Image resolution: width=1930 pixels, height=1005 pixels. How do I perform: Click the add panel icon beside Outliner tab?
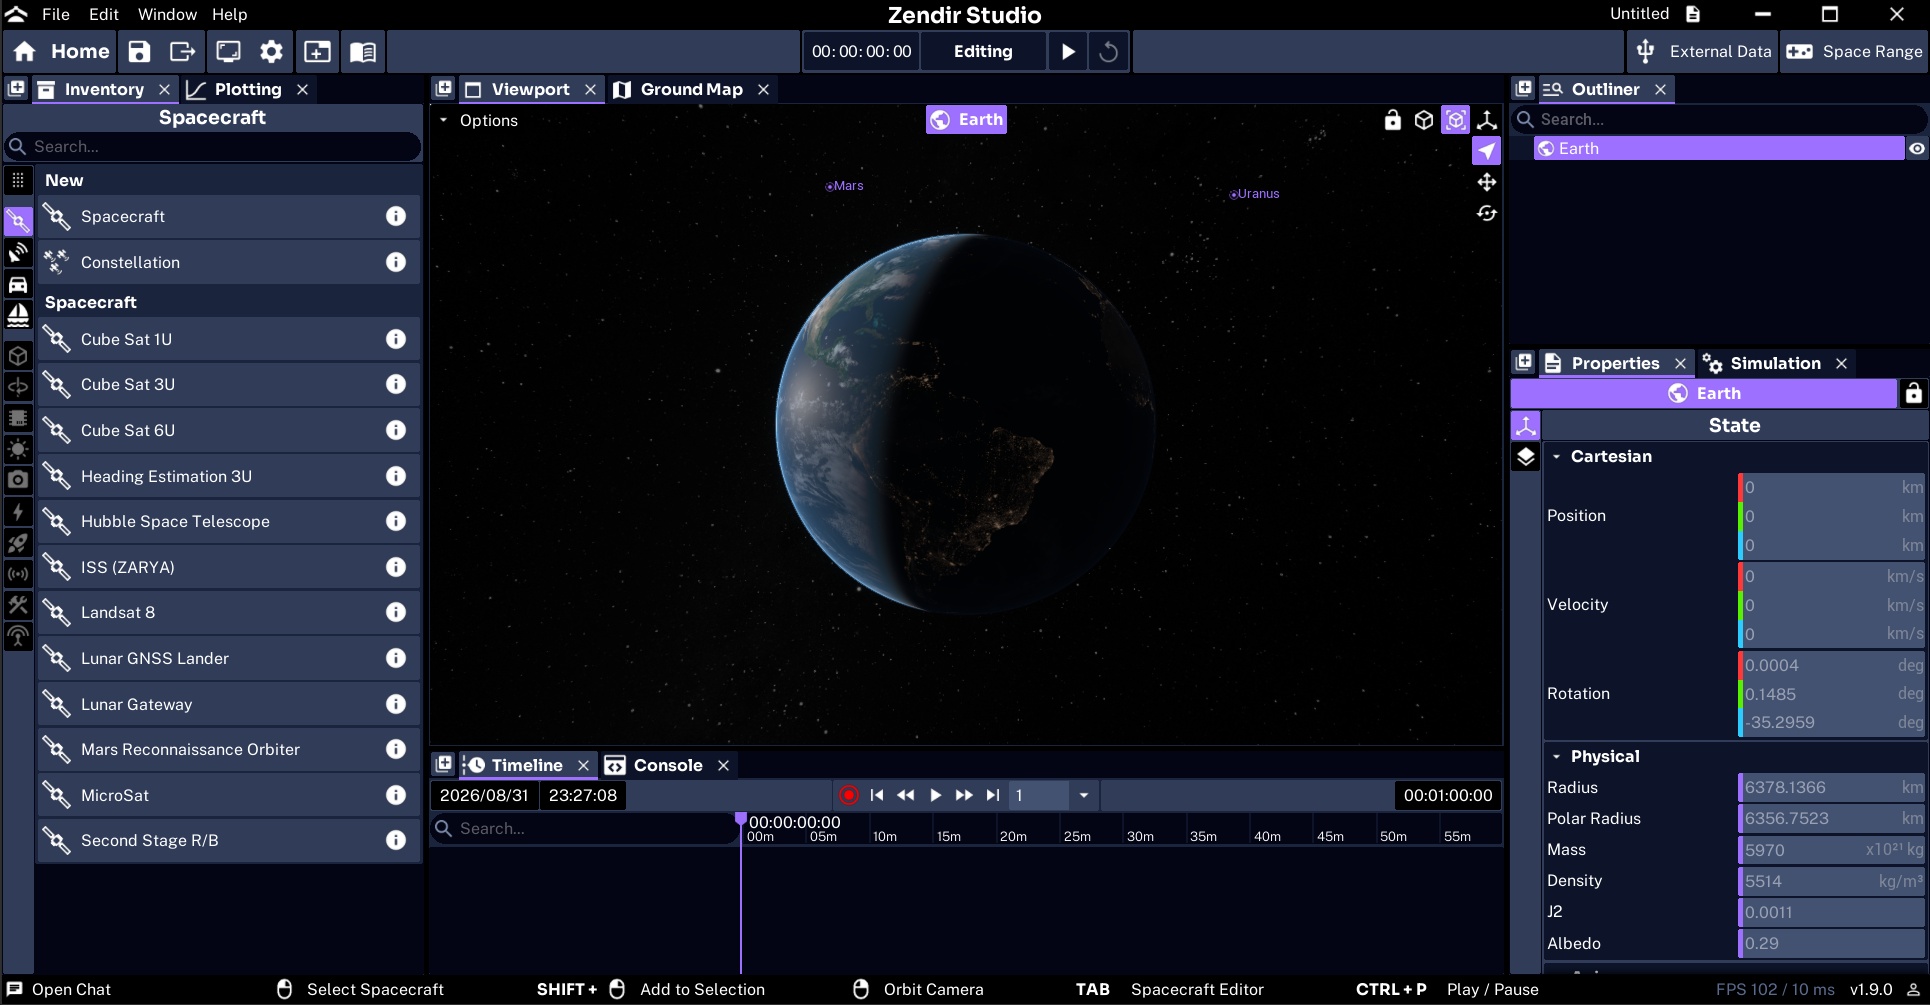click(x=1524, y=89)
